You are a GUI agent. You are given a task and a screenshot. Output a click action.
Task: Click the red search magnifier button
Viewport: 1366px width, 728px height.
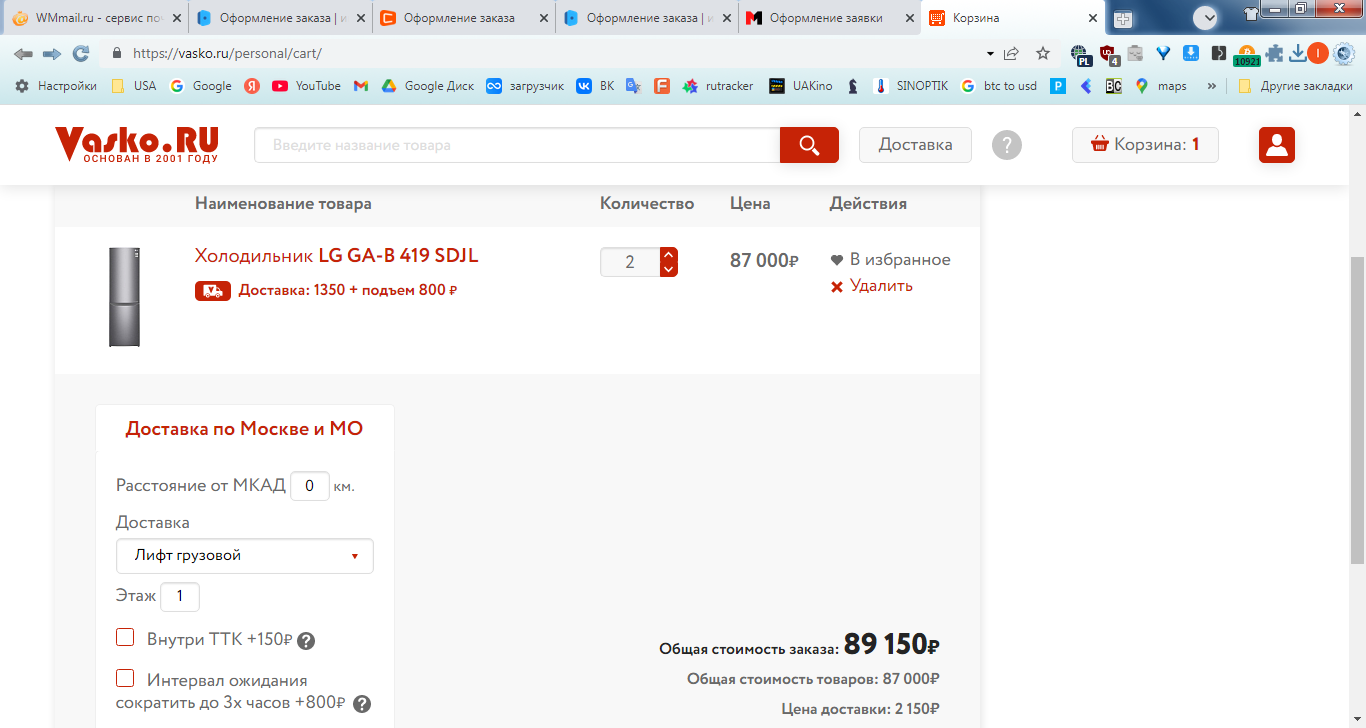click(x=809, y=145)
